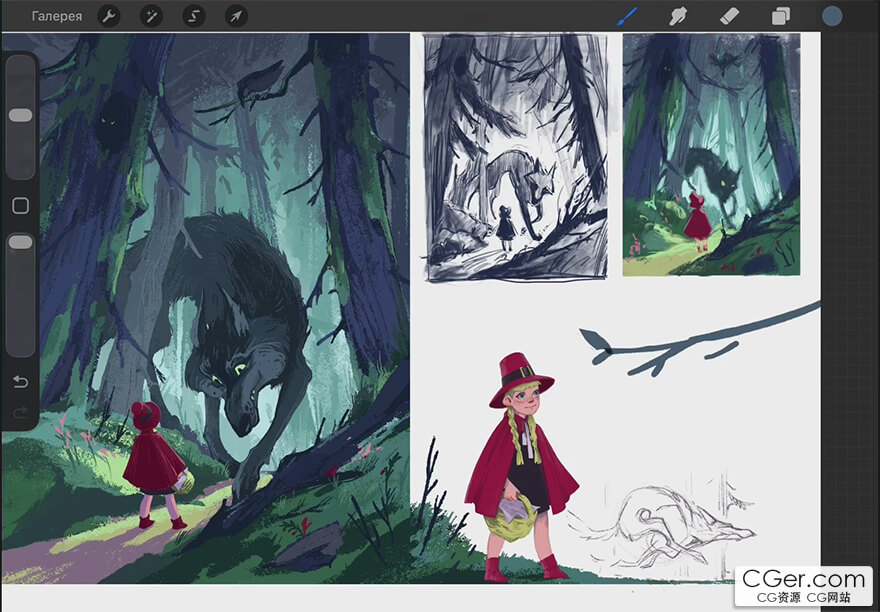Viewport: 880px width, 612px height.
Task: Activate the Transform arrow tool
Action: pos(236,16)
